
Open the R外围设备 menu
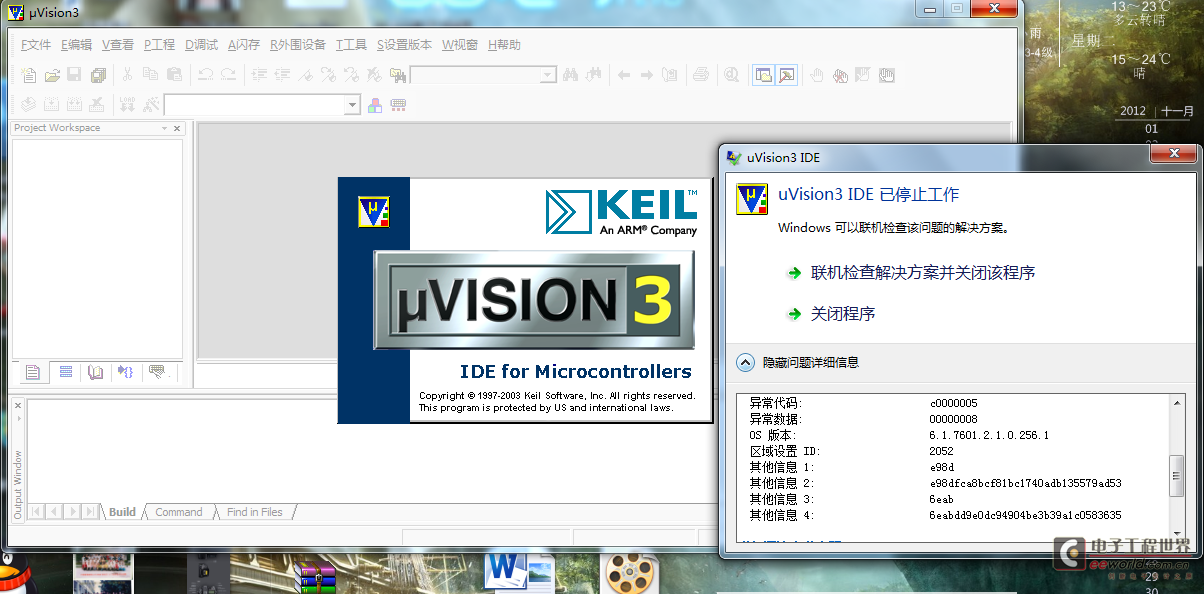point(298,45)
